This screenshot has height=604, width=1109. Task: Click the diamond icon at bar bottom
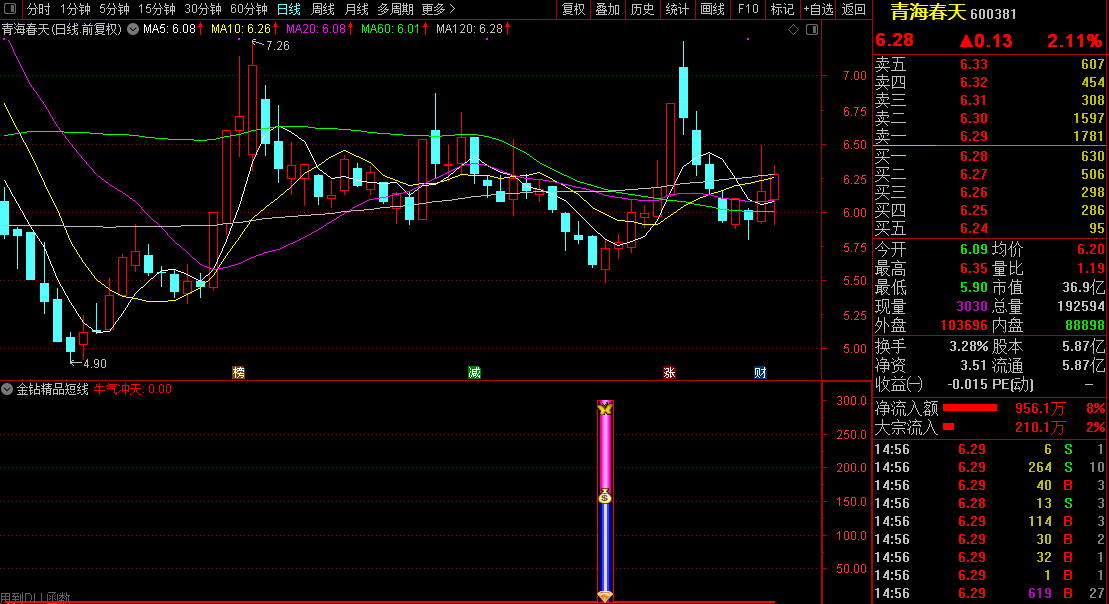click(x=605, y=596)
